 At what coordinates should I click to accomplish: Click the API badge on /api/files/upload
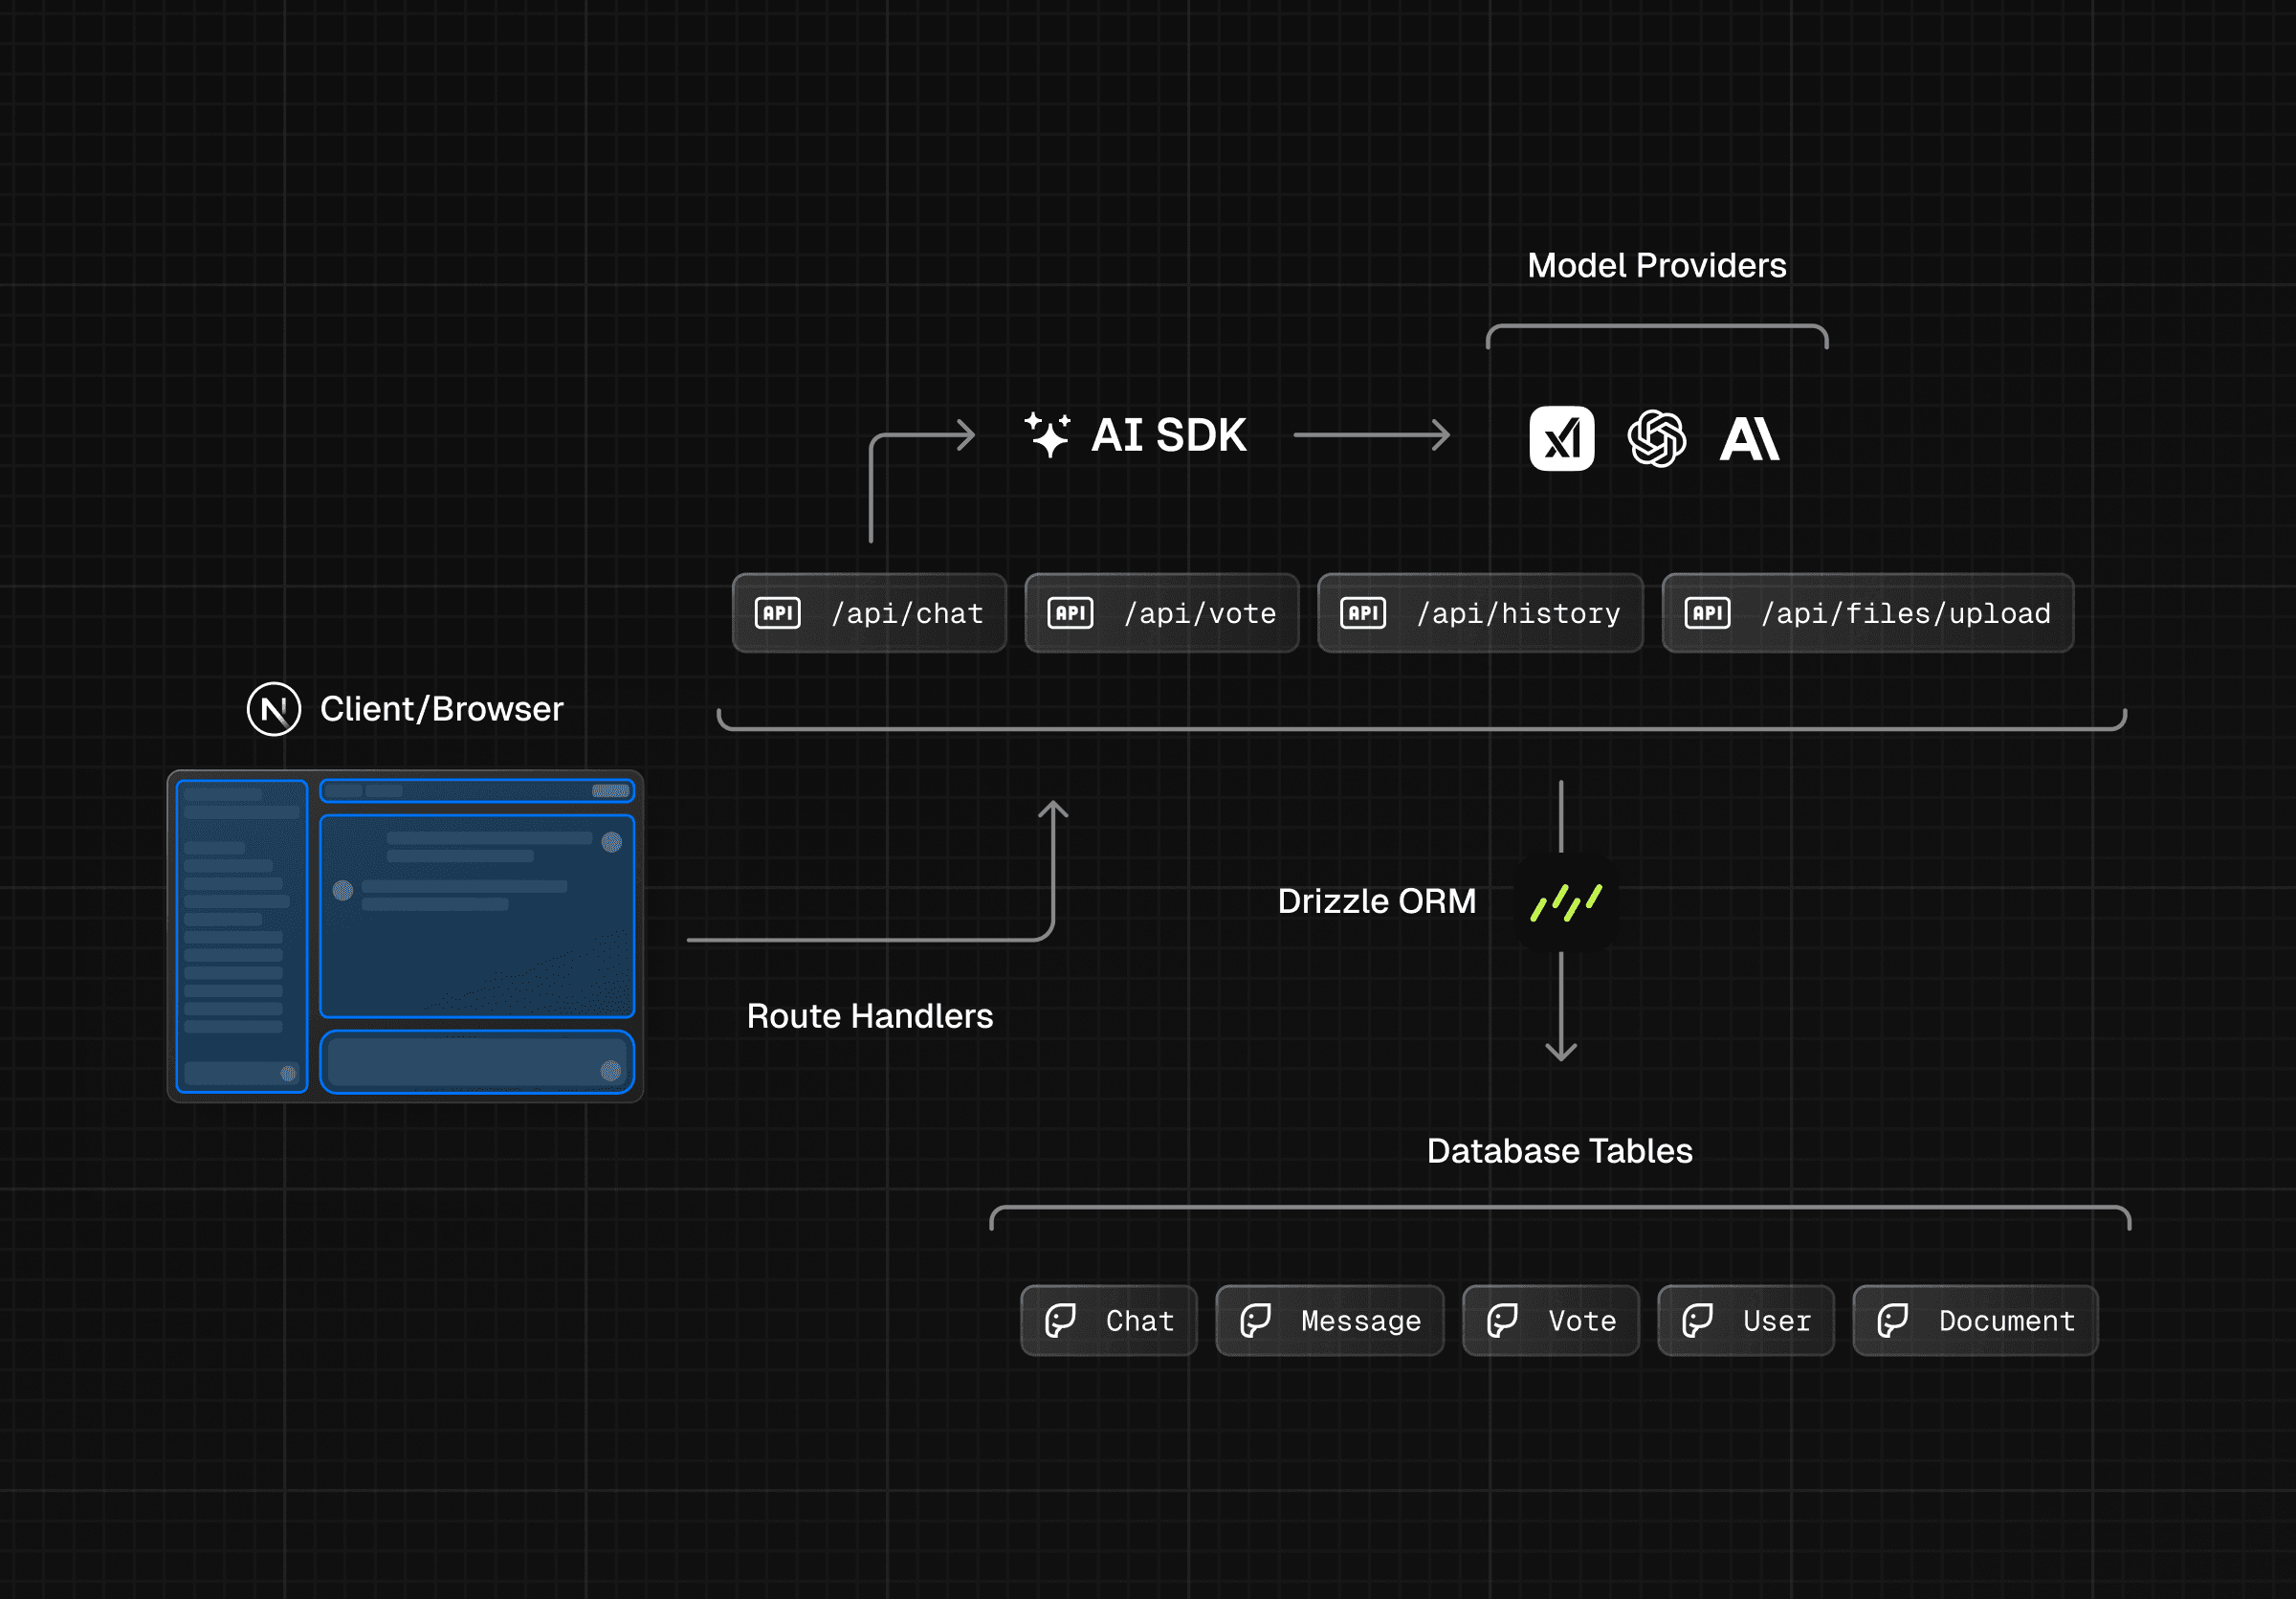pos(1706,613)
